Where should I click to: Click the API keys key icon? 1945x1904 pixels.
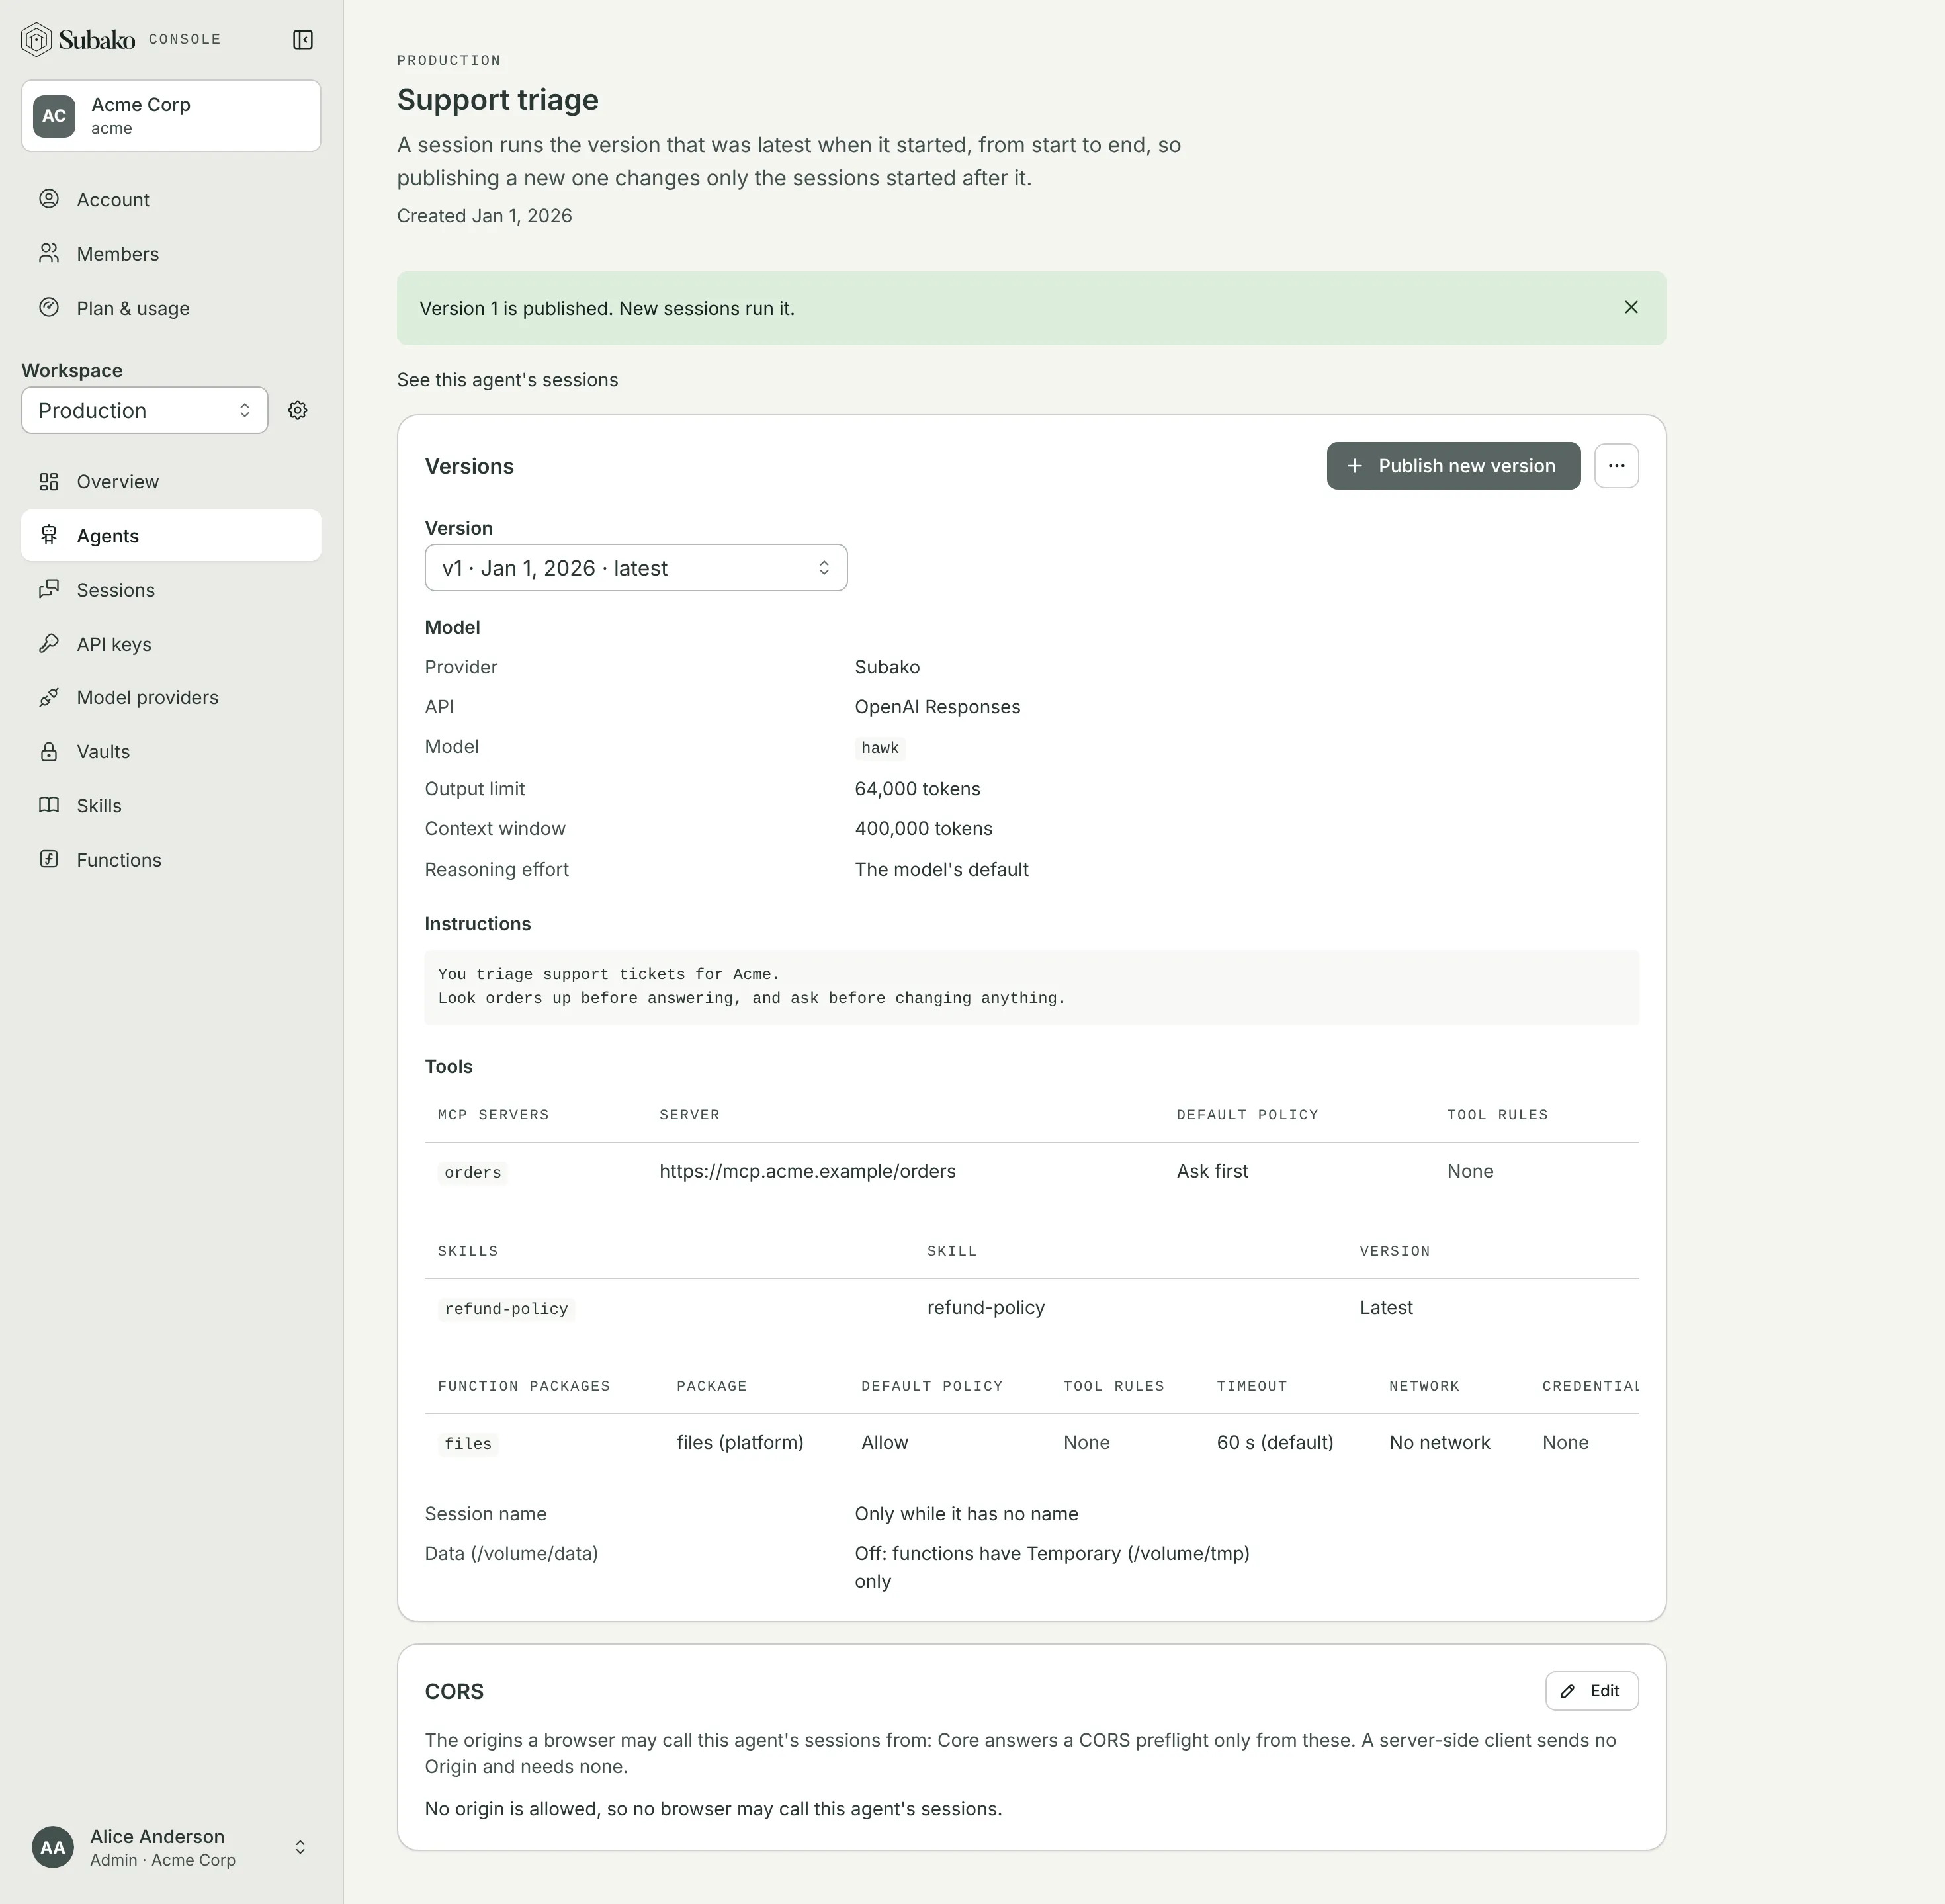coord(49,644)
